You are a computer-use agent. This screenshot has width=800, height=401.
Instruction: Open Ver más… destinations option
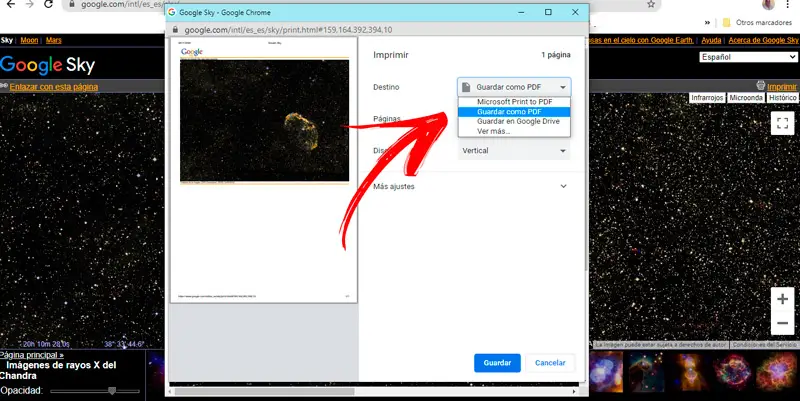(x=514, y=131)
